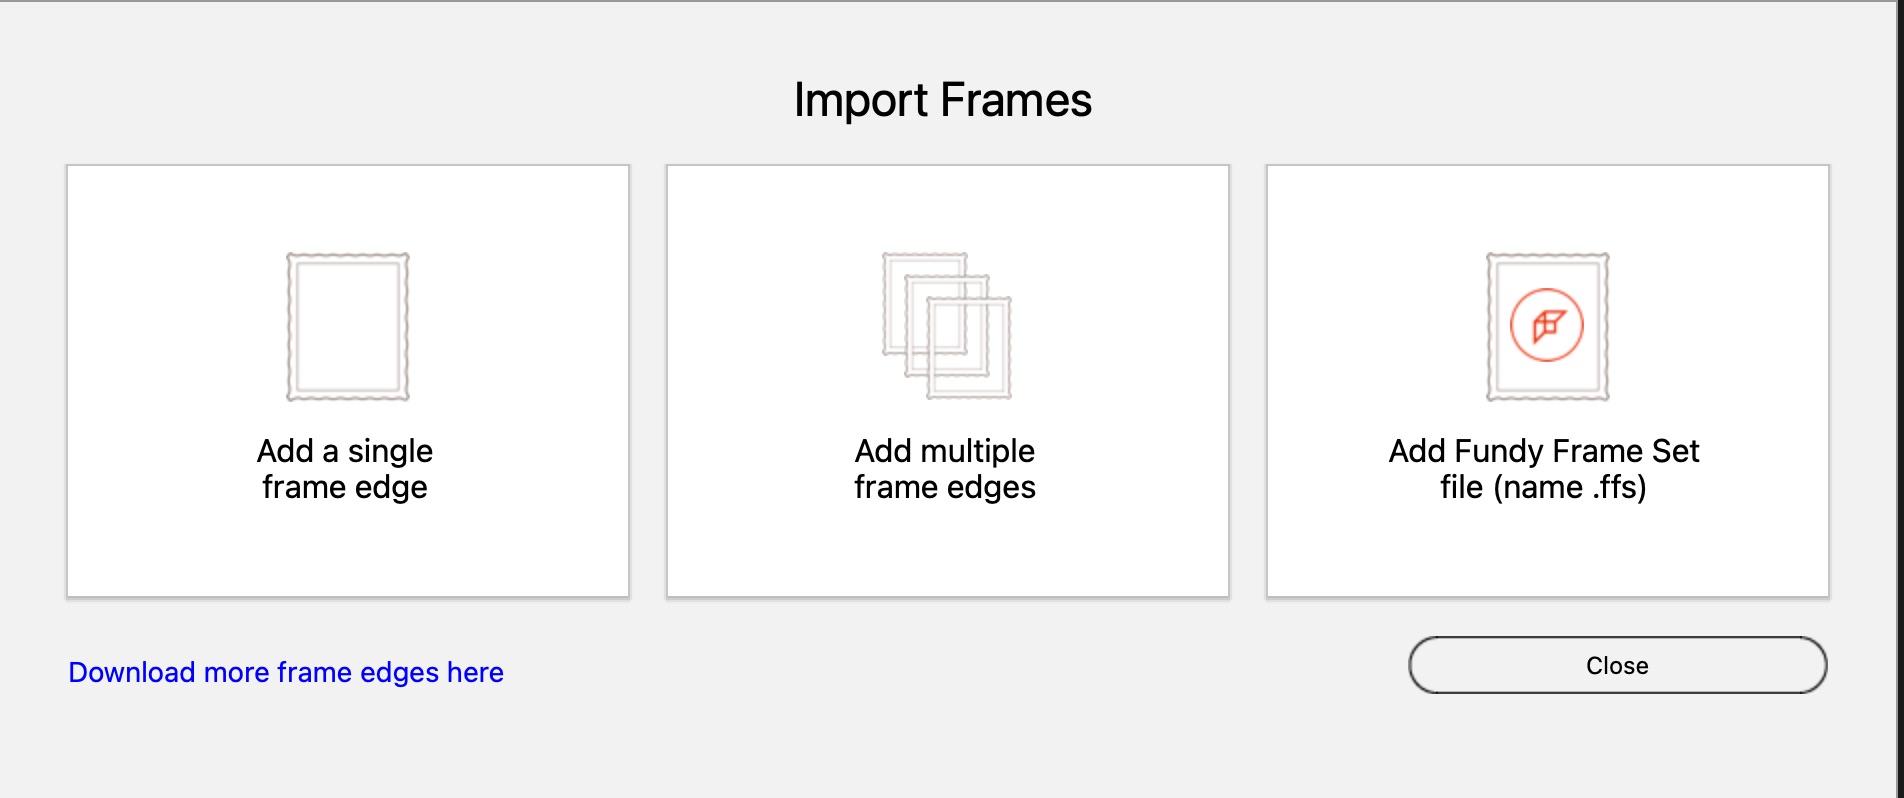This screenshot has height=798, width=1904.
Task: Choose 'Add a single frame edge' label
Action: click(x=345, y=468)
